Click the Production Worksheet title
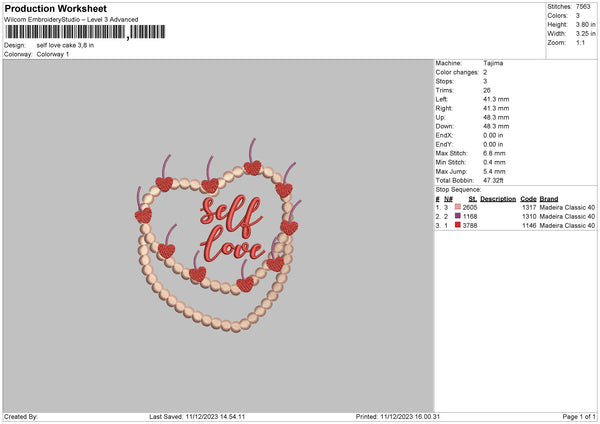This screenshot has height=424, width=600. (55, 8)
